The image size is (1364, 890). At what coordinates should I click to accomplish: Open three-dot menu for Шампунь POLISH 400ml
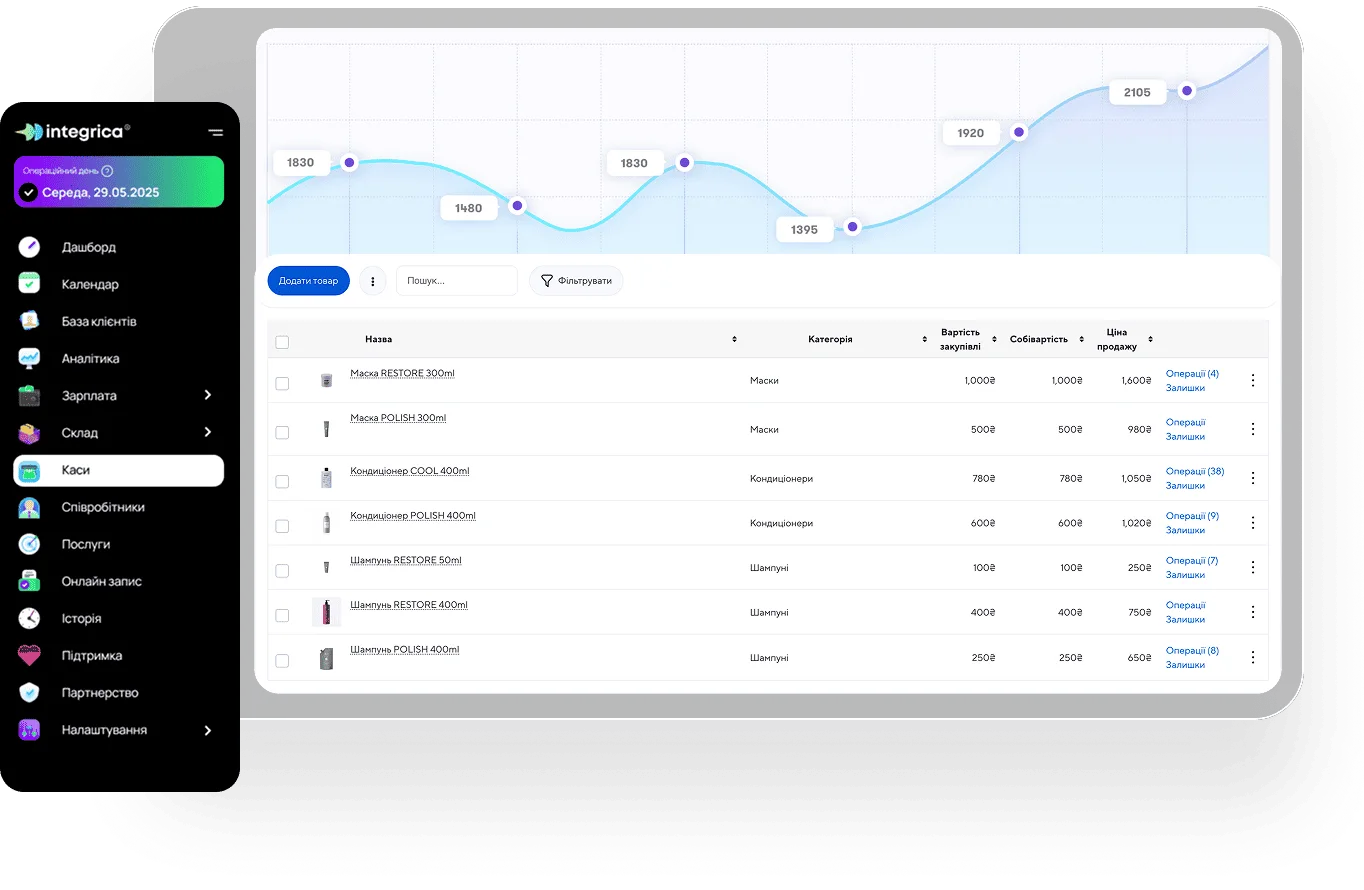pos(1252,657)
